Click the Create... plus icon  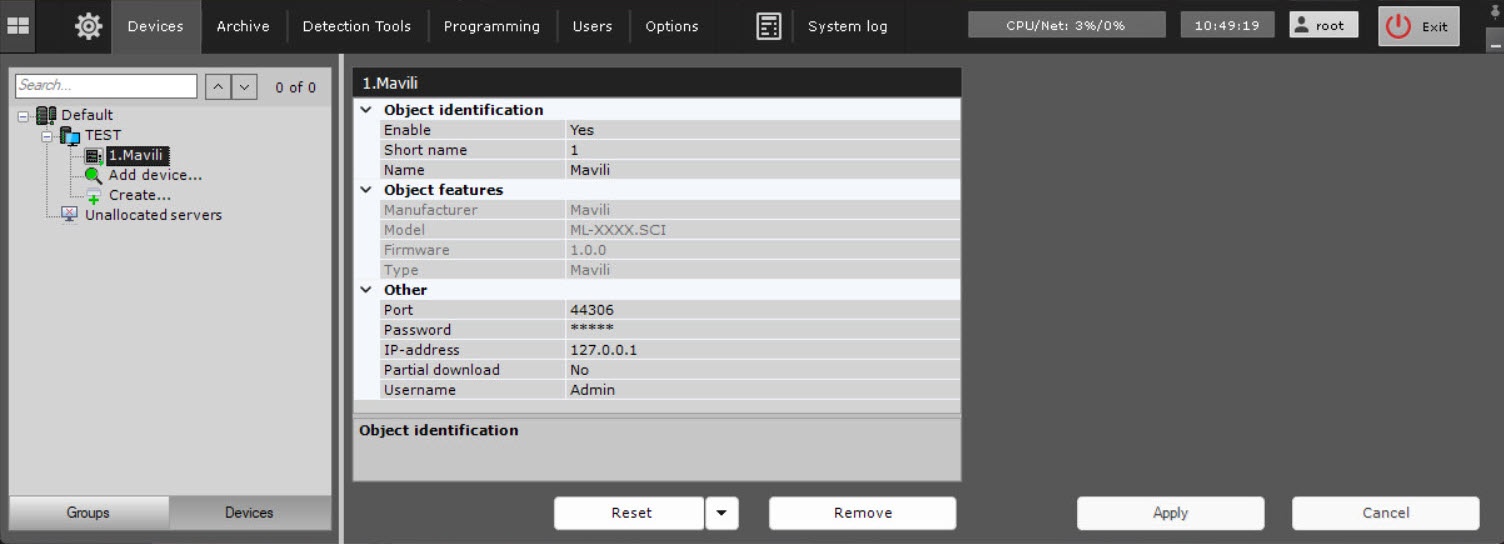tap(93, 196)
